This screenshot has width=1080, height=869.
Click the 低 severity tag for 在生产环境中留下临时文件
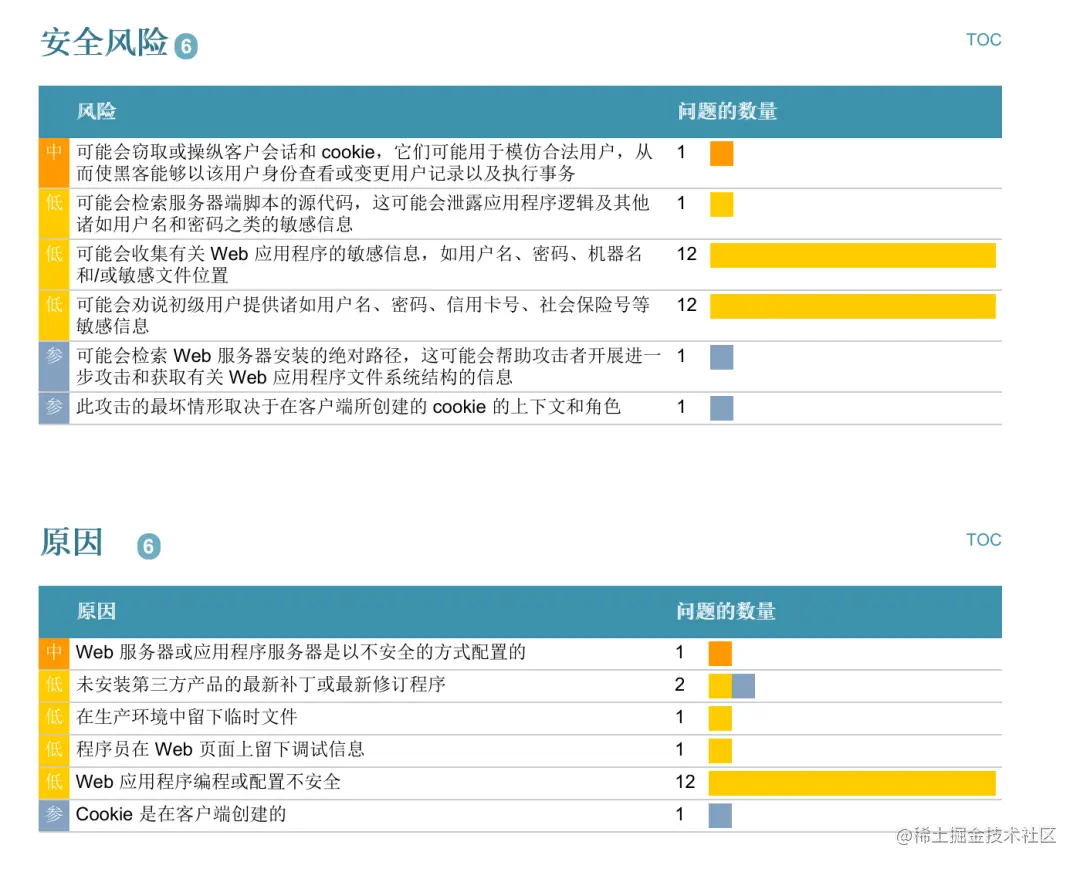(x=54, y=718)
